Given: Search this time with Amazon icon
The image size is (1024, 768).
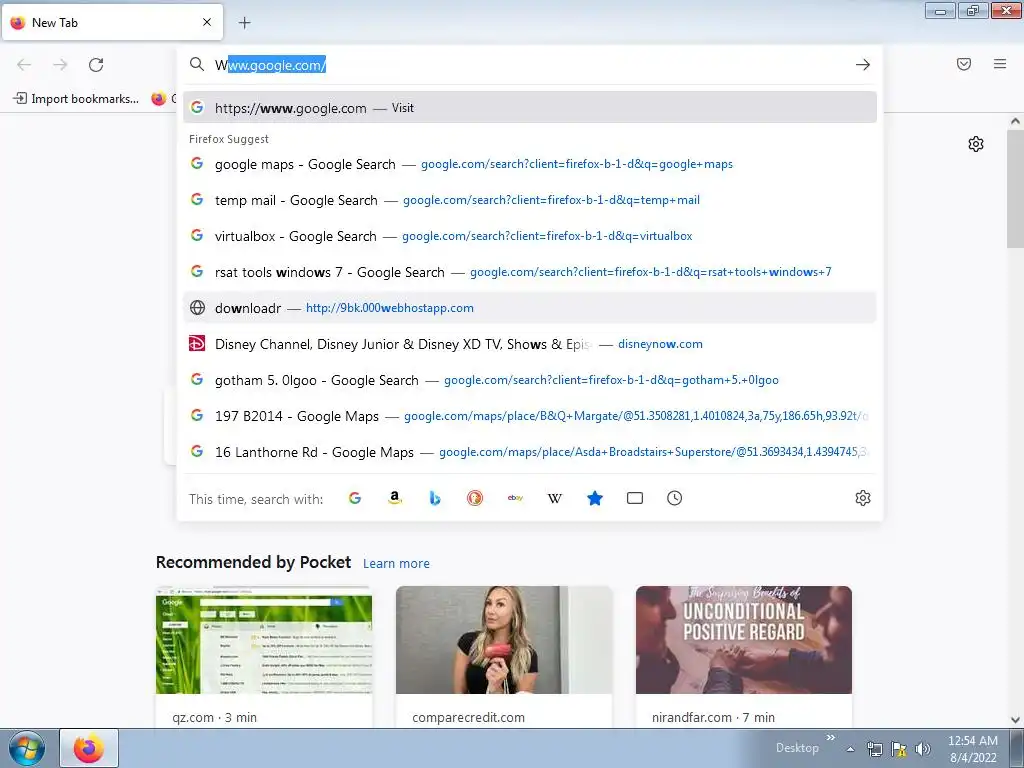Looking at the screenshot, I should click(x=394, y=498).
